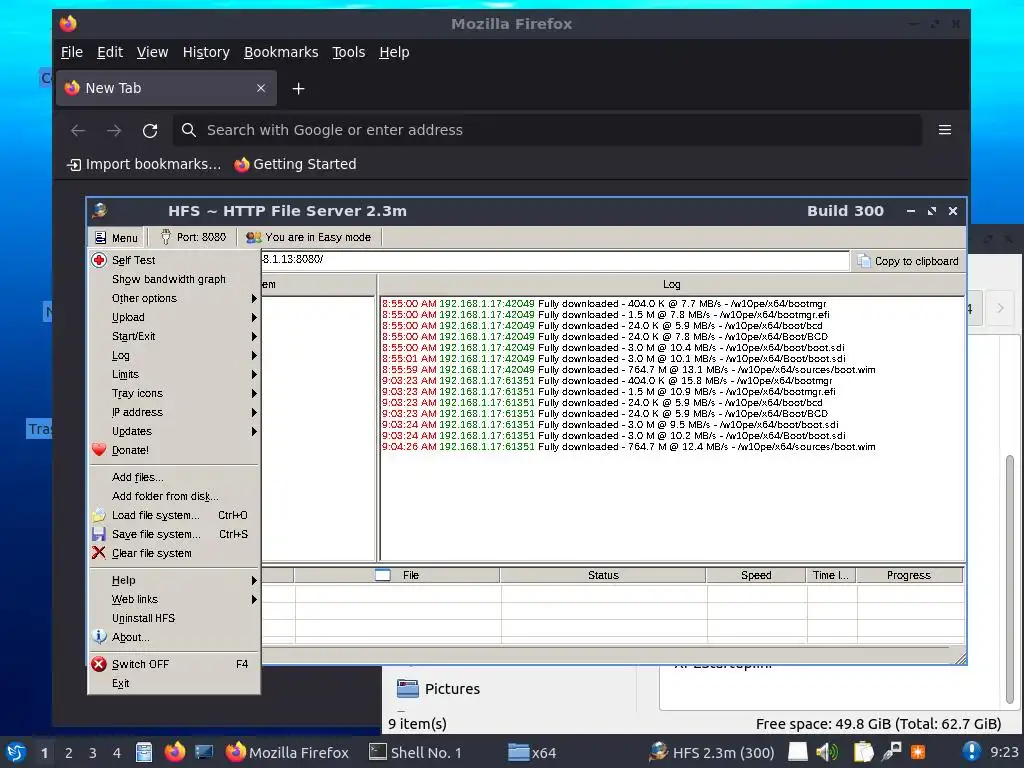Click the Log panel header

tap(671, 284)
